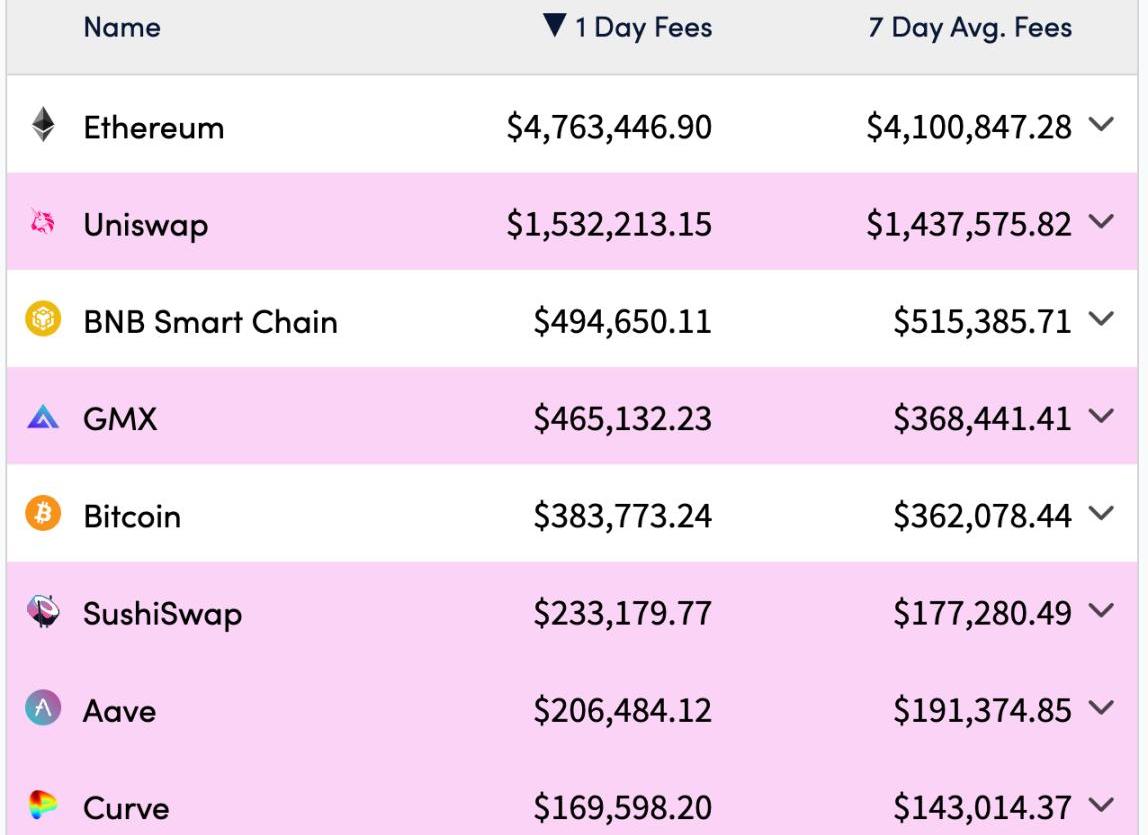Click Ethereum's 1 day fees value

tap(609, 128)
